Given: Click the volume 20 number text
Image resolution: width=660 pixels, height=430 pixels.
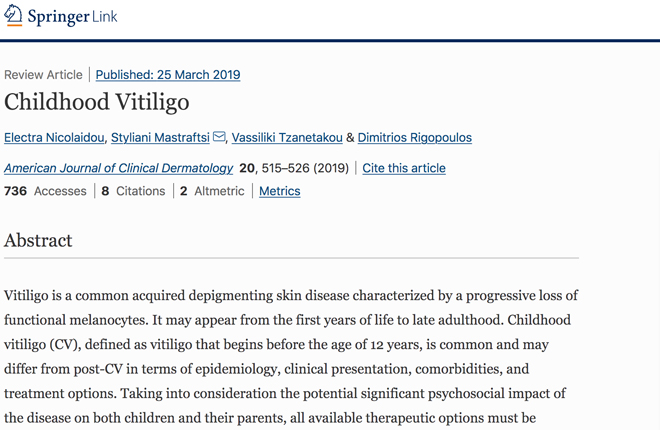Looking at the screenshot, I should point(247,168).
